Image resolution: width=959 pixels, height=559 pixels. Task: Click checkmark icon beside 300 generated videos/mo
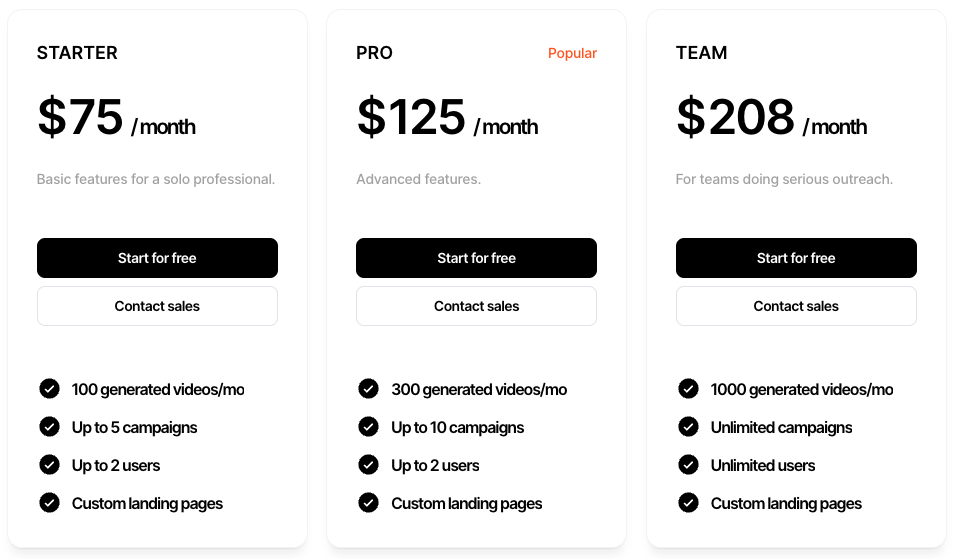click(x=368, y=389)
